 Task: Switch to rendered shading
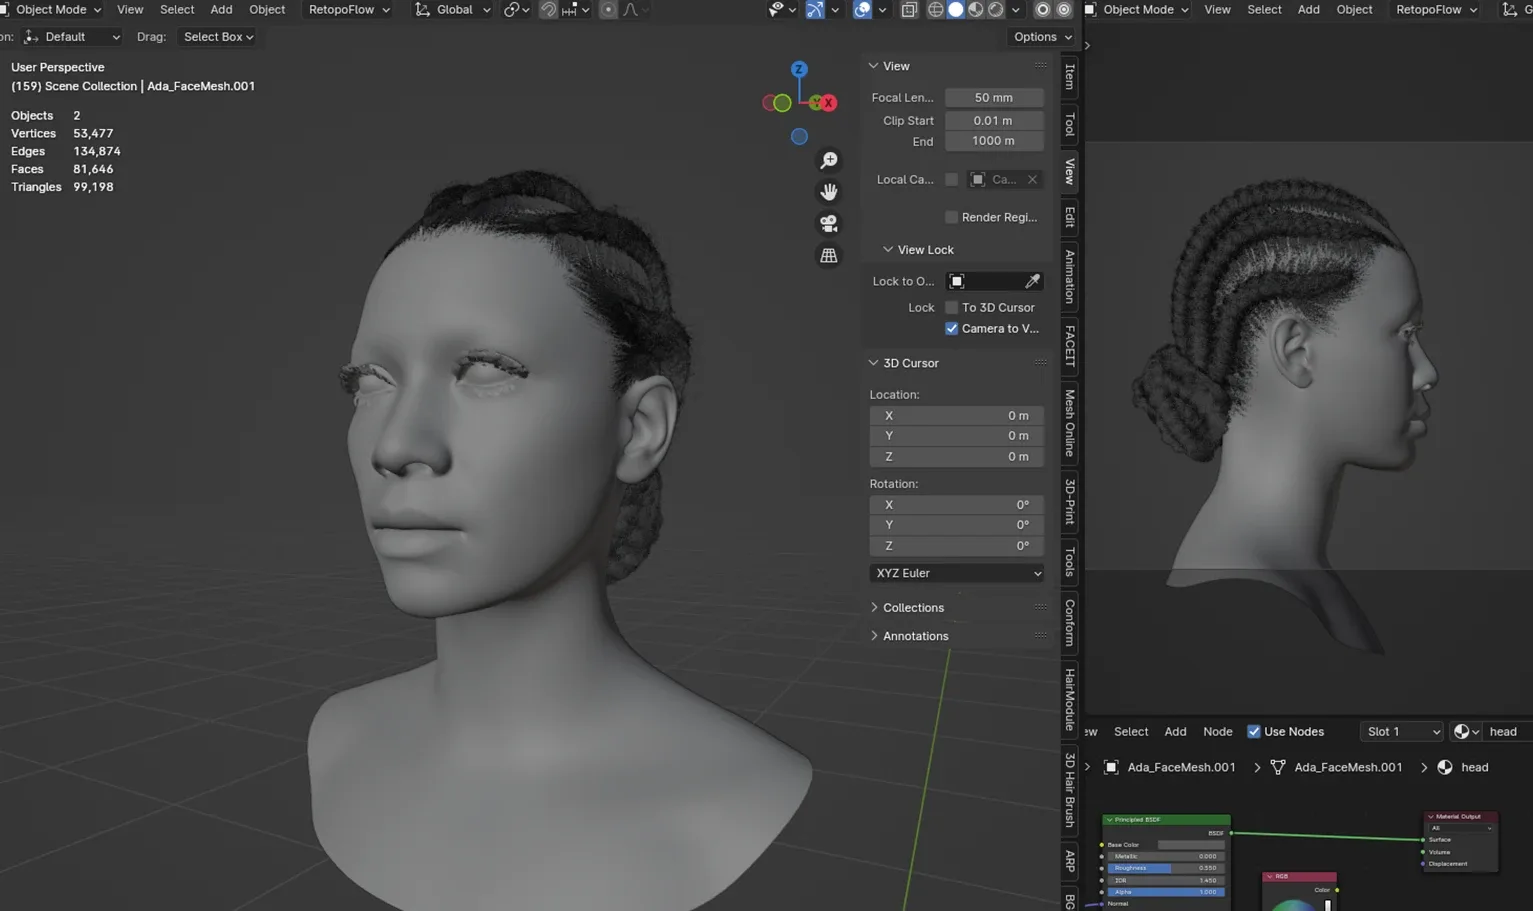pyautogui.click(x=996, y=9)
